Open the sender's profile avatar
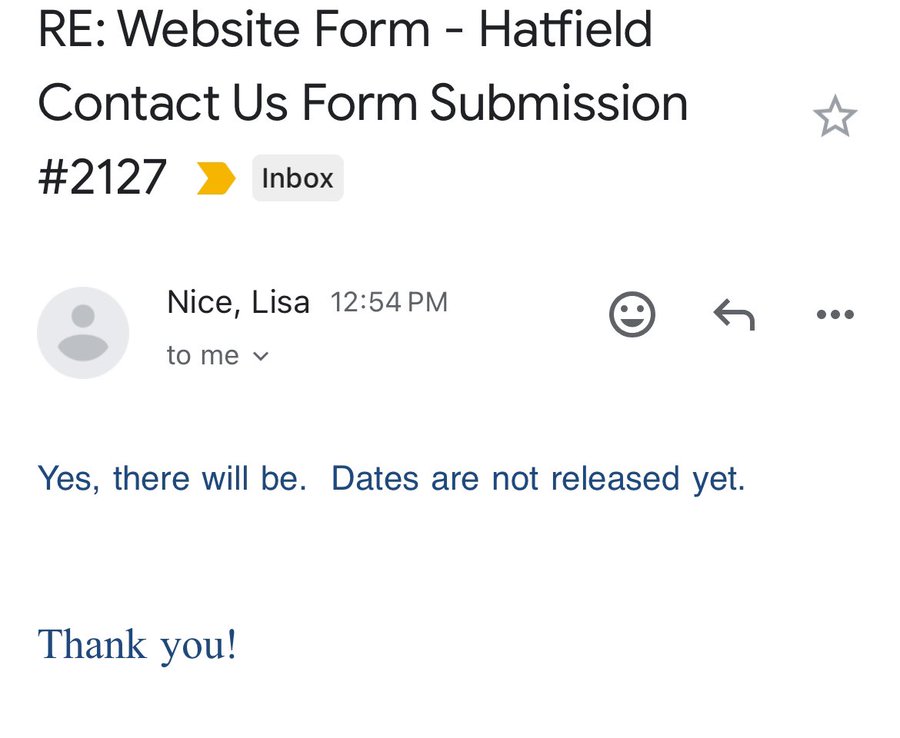Screen dimensions: 900x738 (x=83, y=333)
